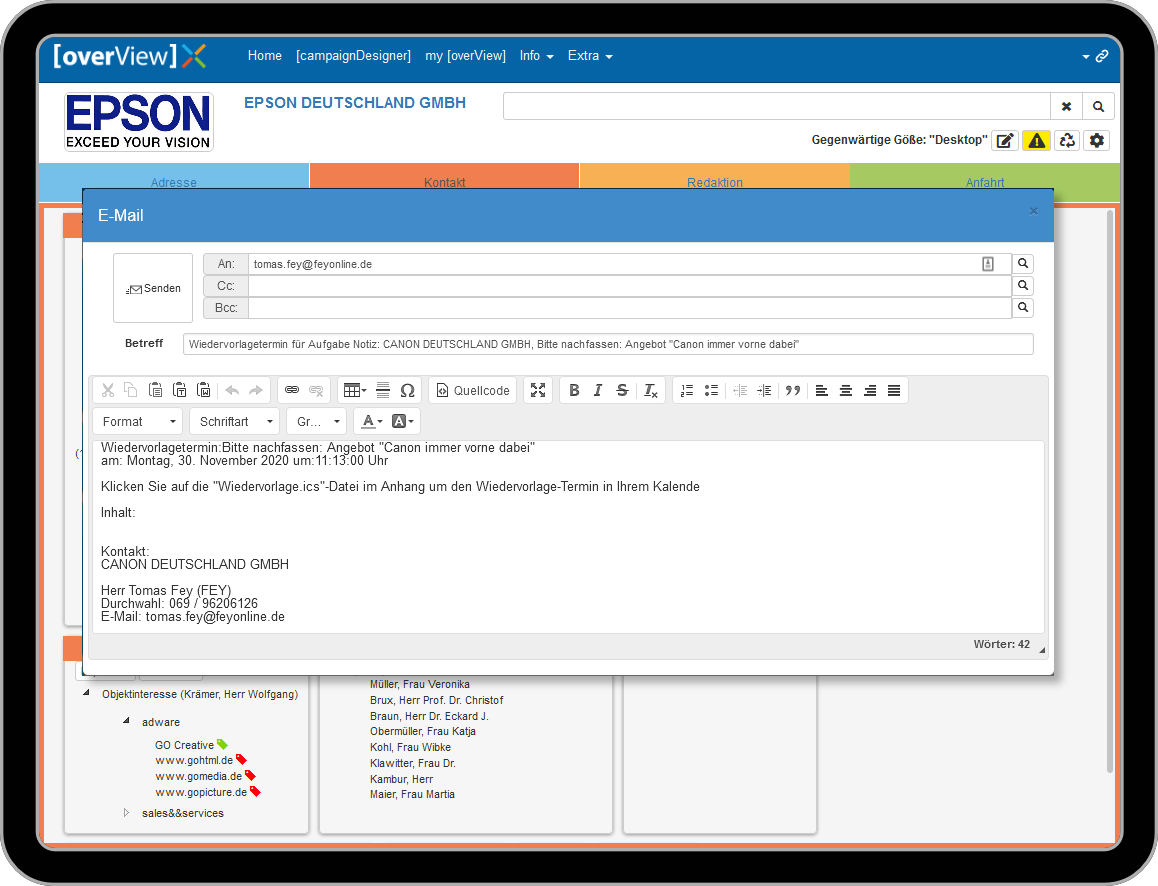This screenshot has height=886, width=1158.
Task: Toggle strikethrough formatting
Action: pos(623,391)
